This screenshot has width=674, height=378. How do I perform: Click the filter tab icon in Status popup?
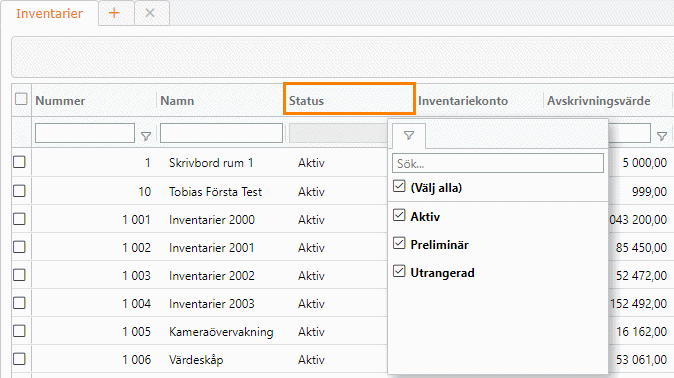coord(409,136)
